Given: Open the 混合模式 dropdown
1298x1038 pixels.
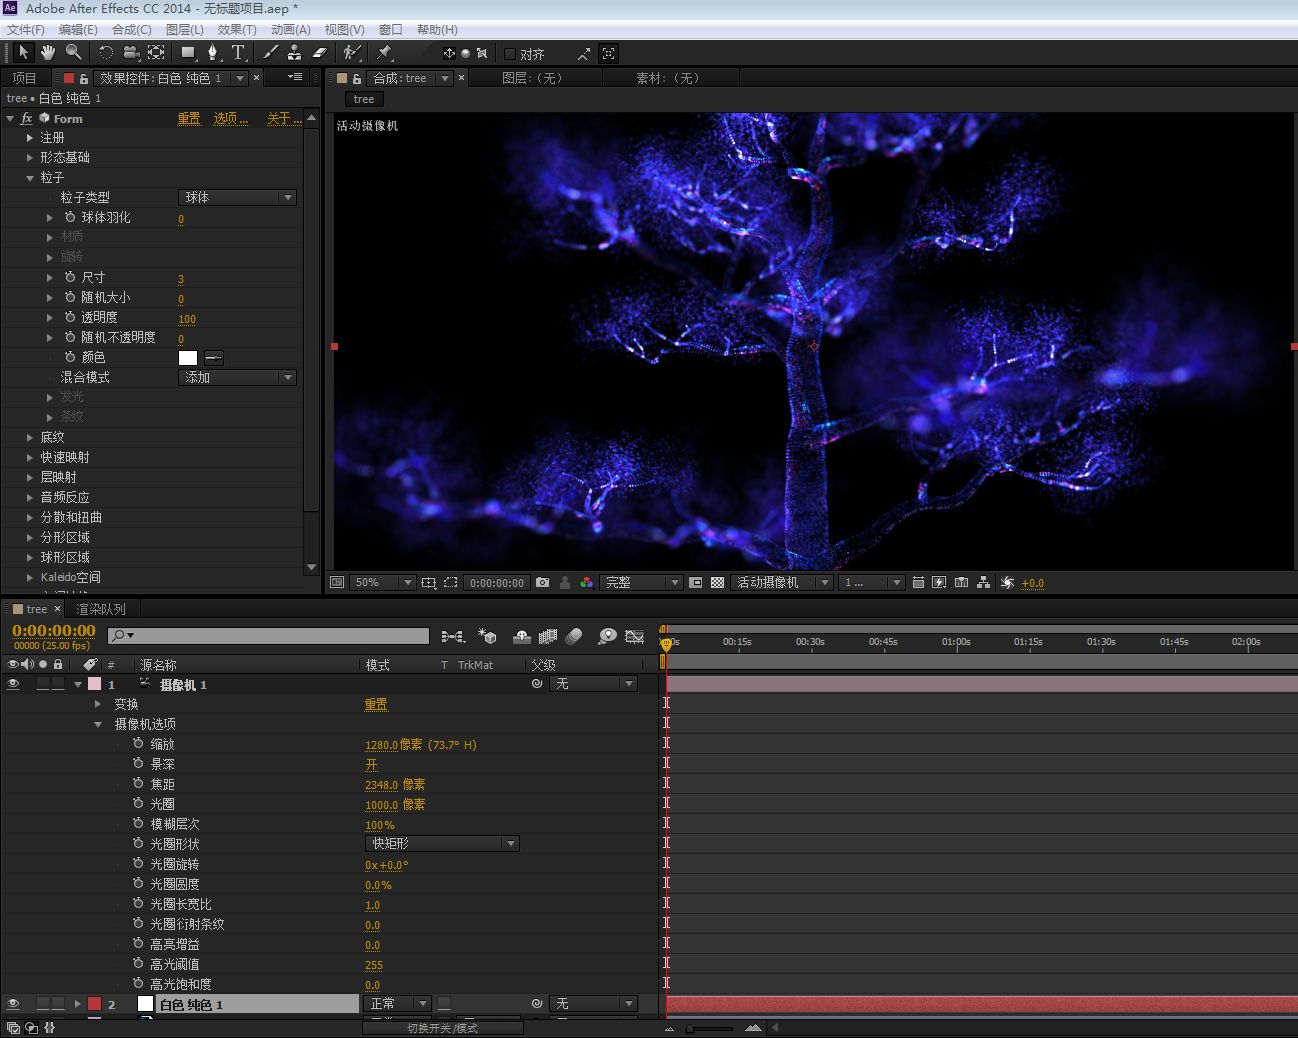Looking at the screenshot, I should pos(237,377).
